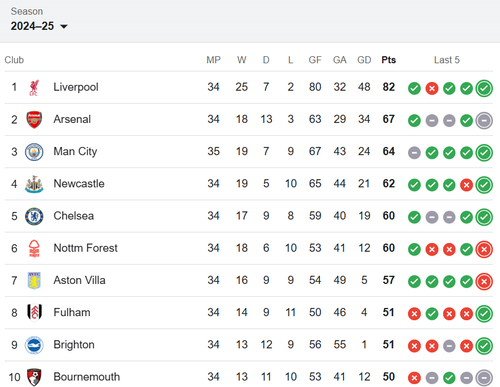Click the Arsenal club crest
Viewport: 500px width, 387px height.
point(34,120)
